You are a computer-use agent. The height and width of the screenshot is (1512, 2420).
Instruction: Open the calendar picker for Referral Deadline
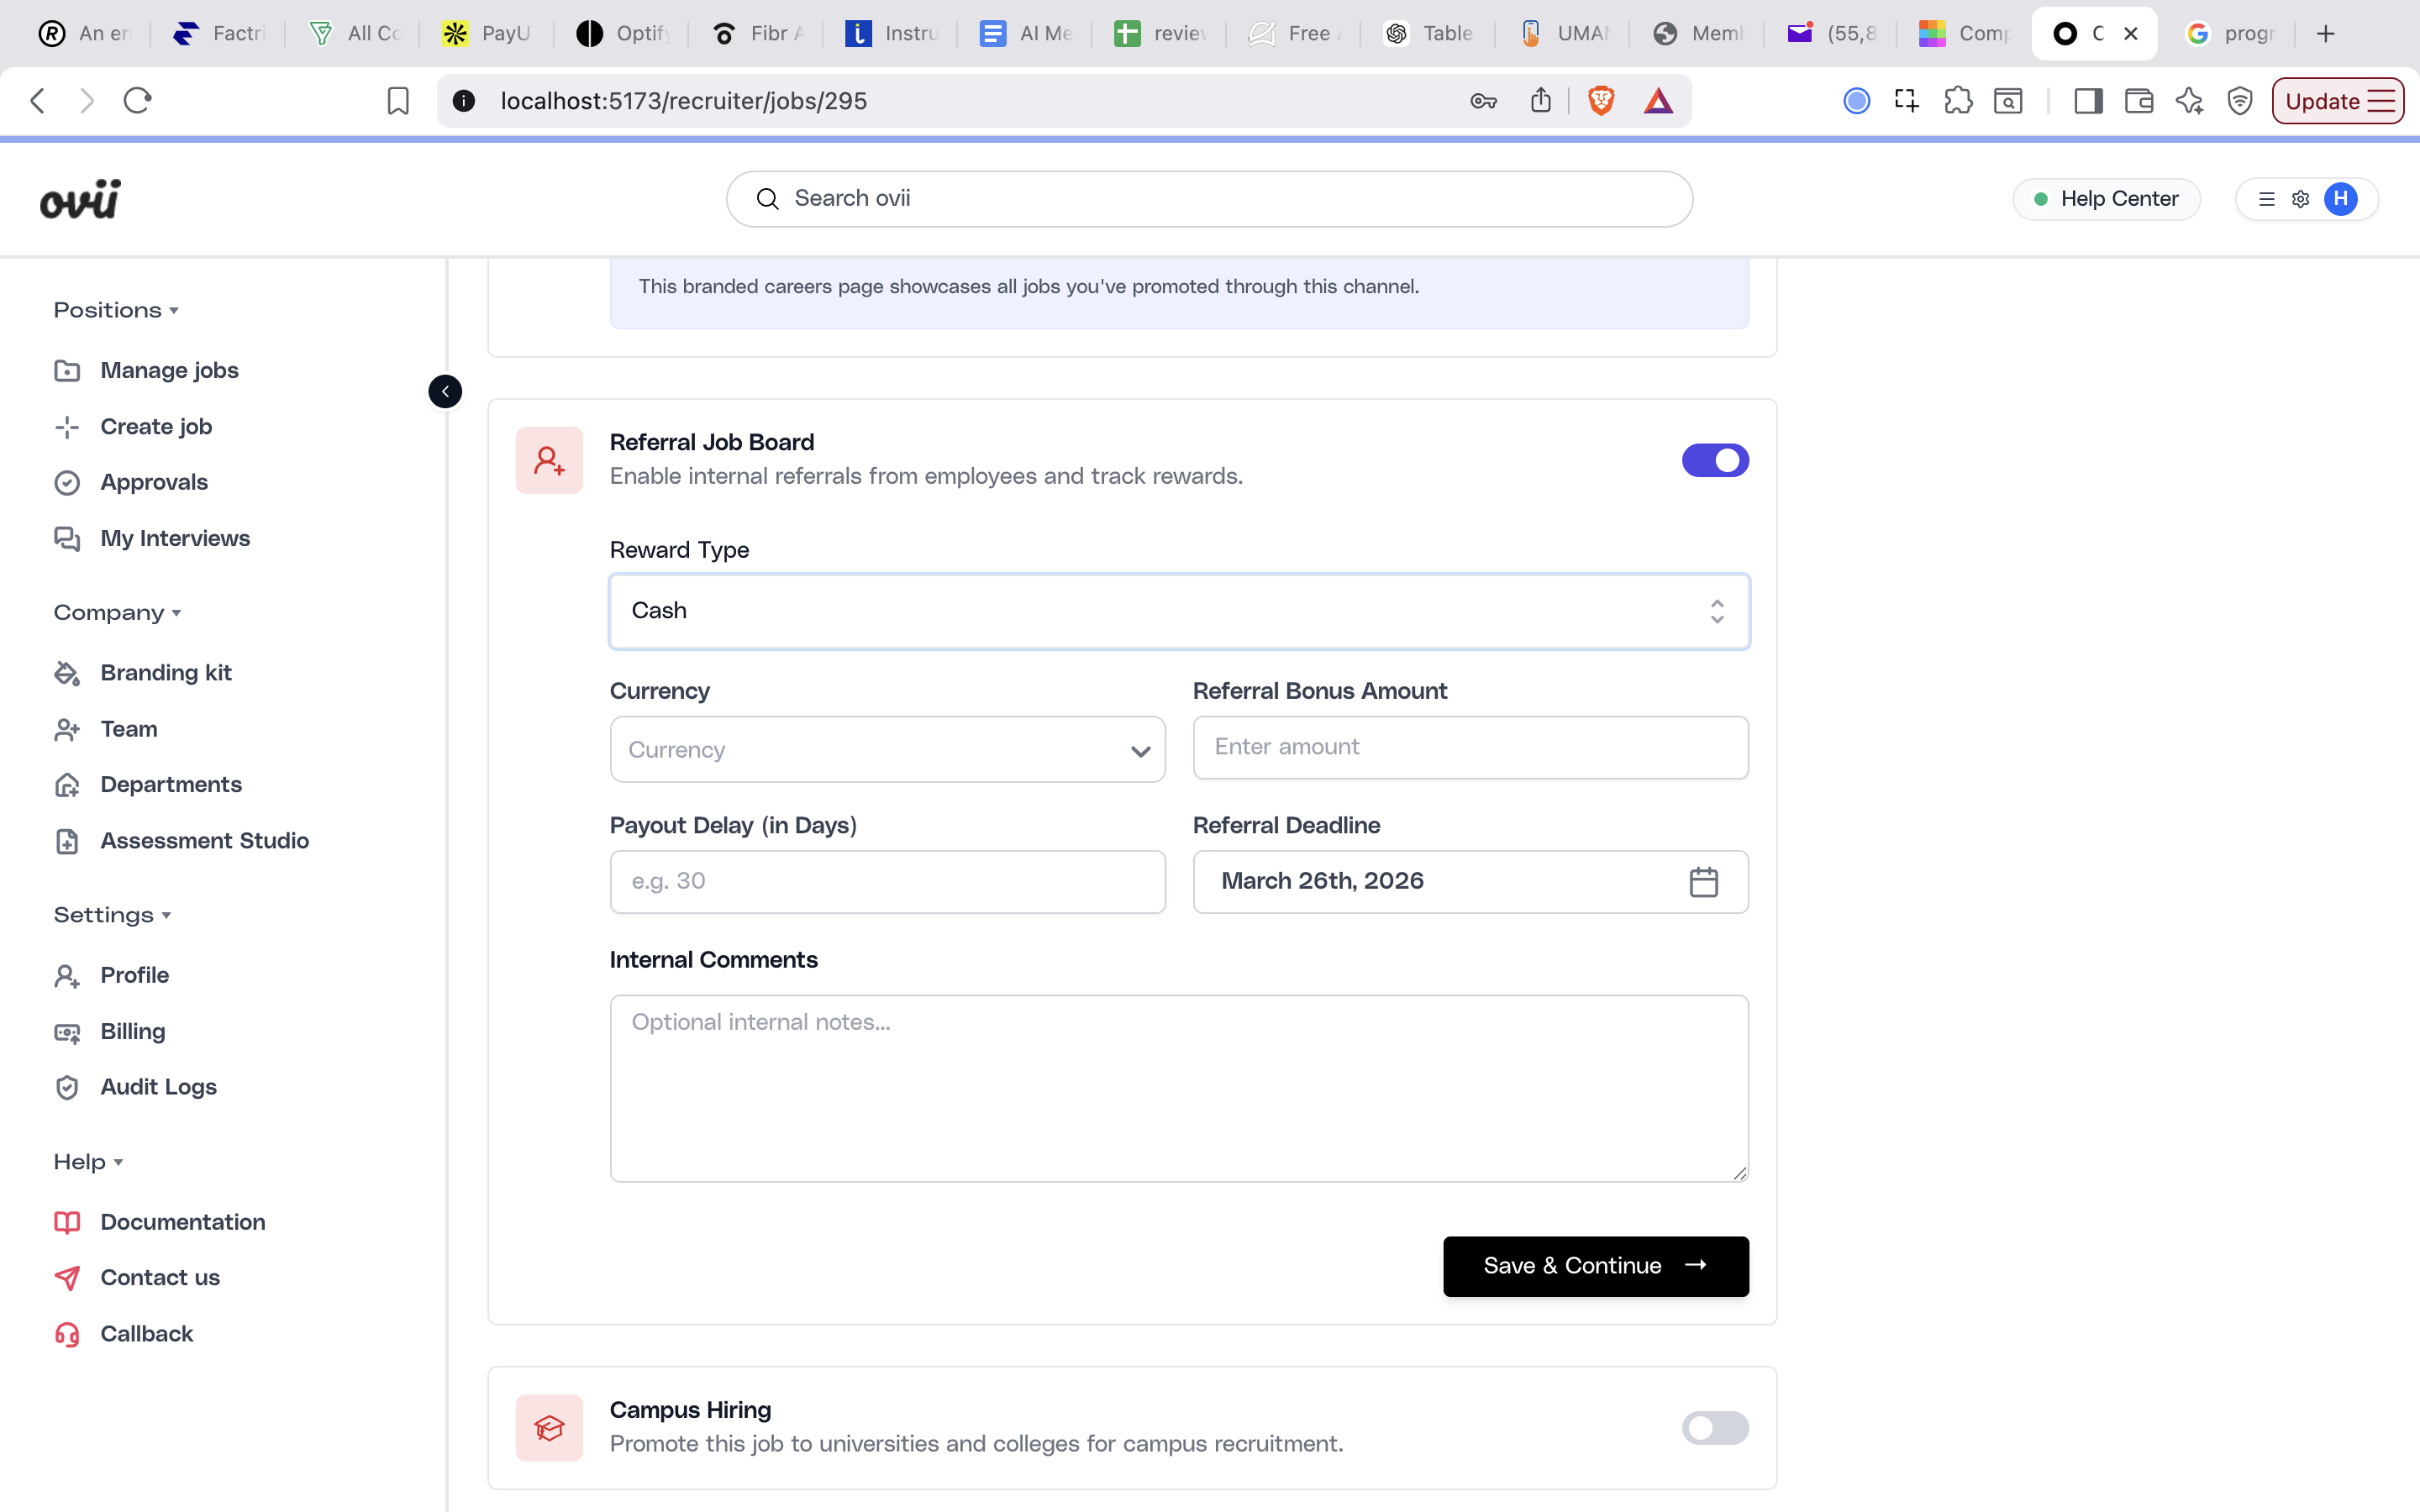(x=1704, y=881)
